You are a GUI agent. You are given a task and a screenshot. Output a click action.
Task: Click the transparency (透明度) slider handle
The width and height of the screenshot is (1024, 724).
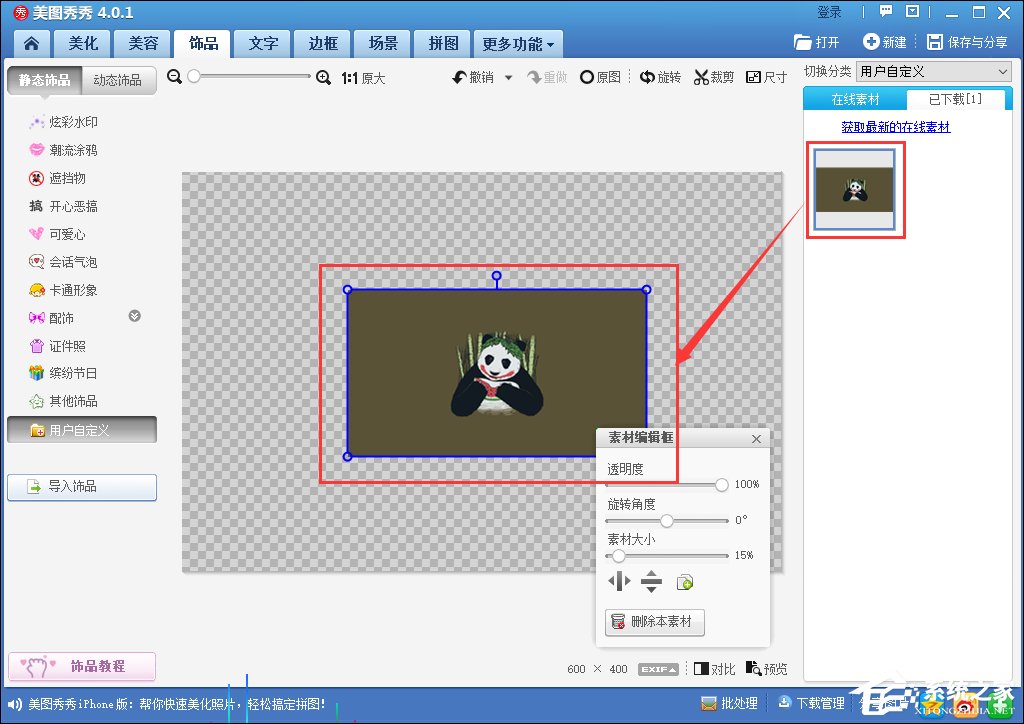point(721,485)
